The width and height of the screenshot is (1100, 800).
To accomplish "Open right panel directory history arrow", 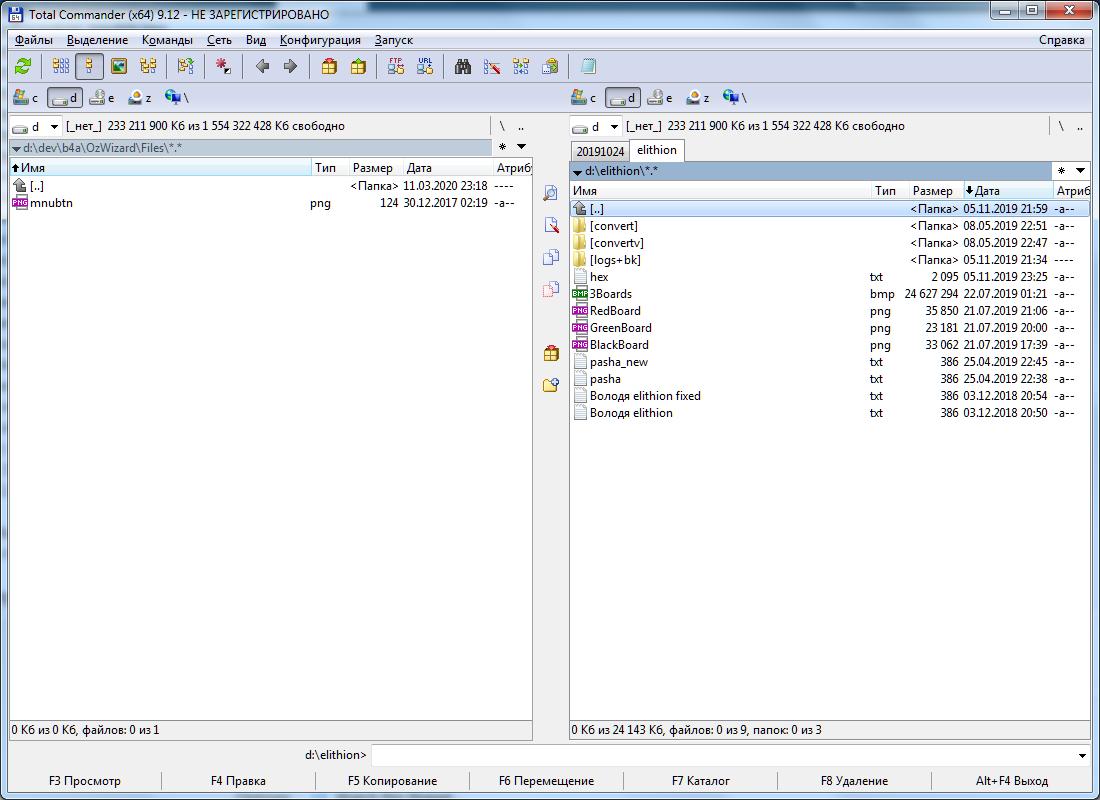I will pos(1080,171).
